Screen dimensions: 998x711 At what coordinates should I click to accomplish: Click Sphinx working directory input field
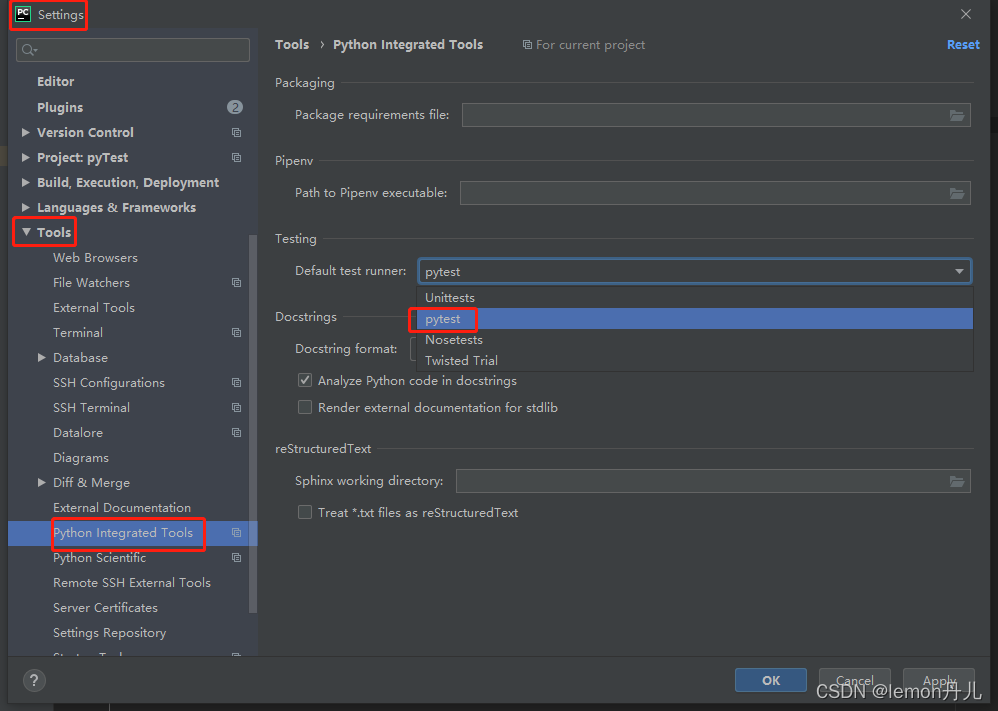coord(713,481)
